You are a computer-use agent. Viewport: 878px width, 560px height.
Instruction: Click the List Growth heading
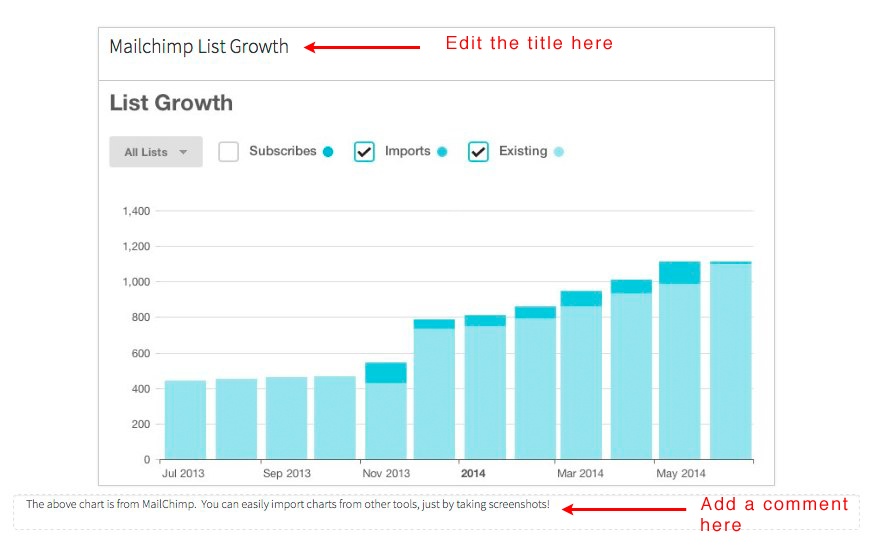point(171,103)
